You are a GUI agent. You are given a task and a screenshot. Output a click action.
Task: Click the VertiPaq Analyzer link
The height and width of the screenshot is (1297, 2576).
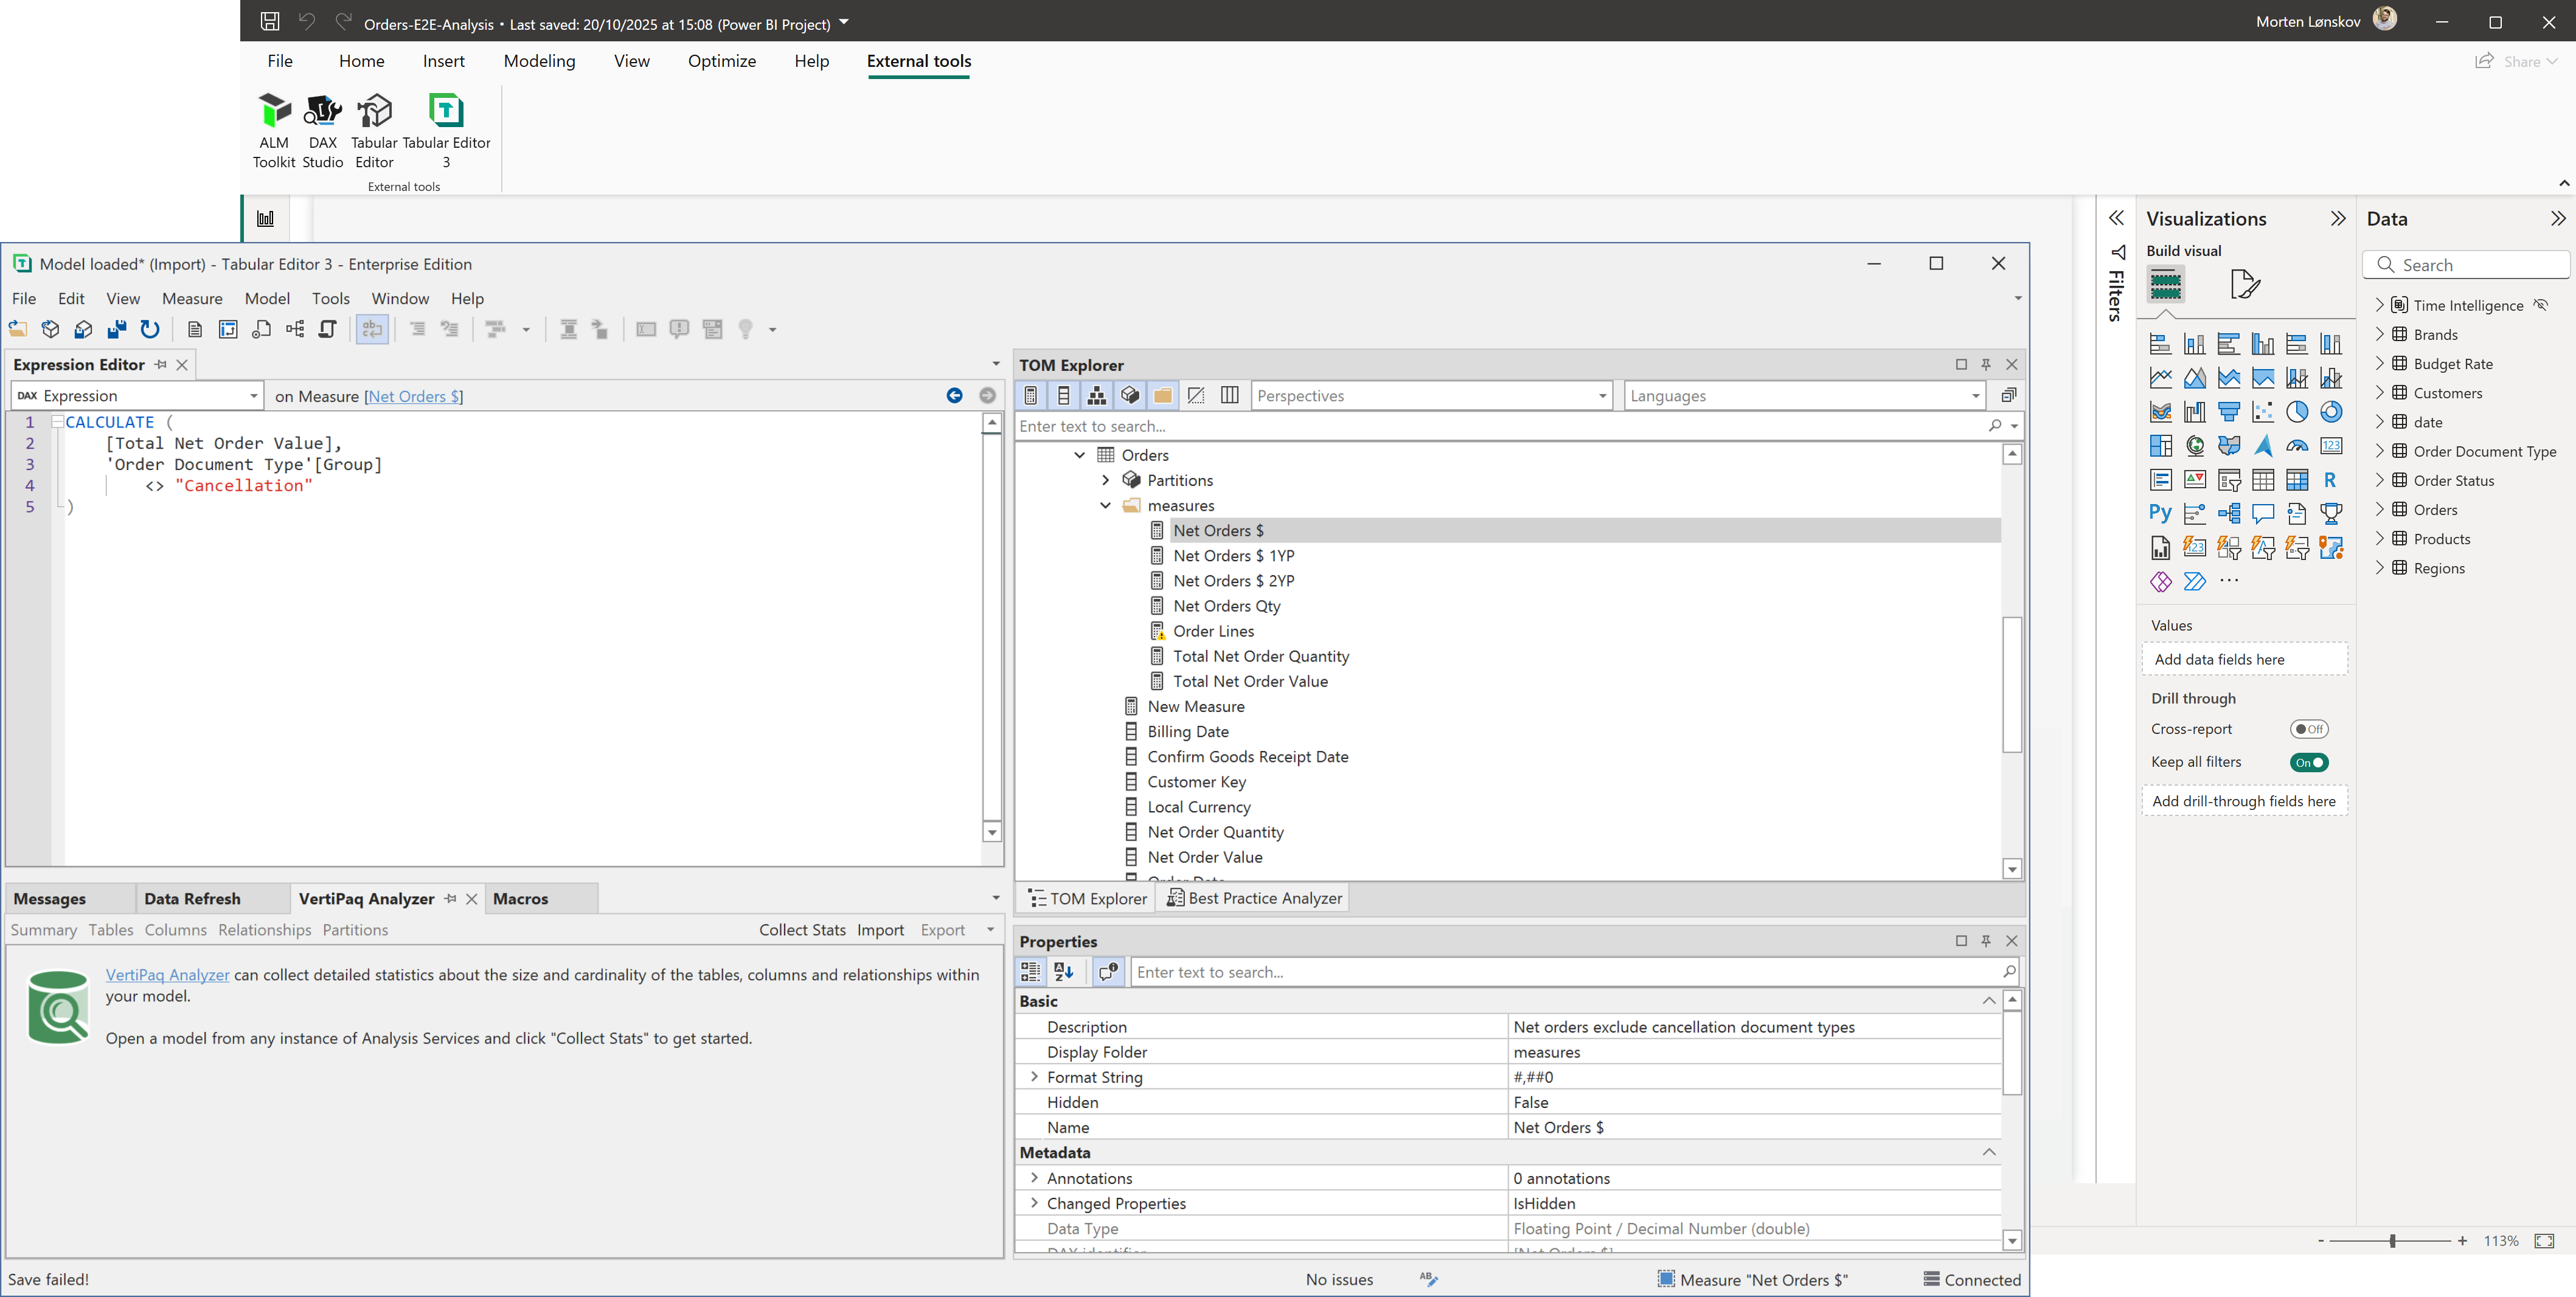tap(167, 975)
